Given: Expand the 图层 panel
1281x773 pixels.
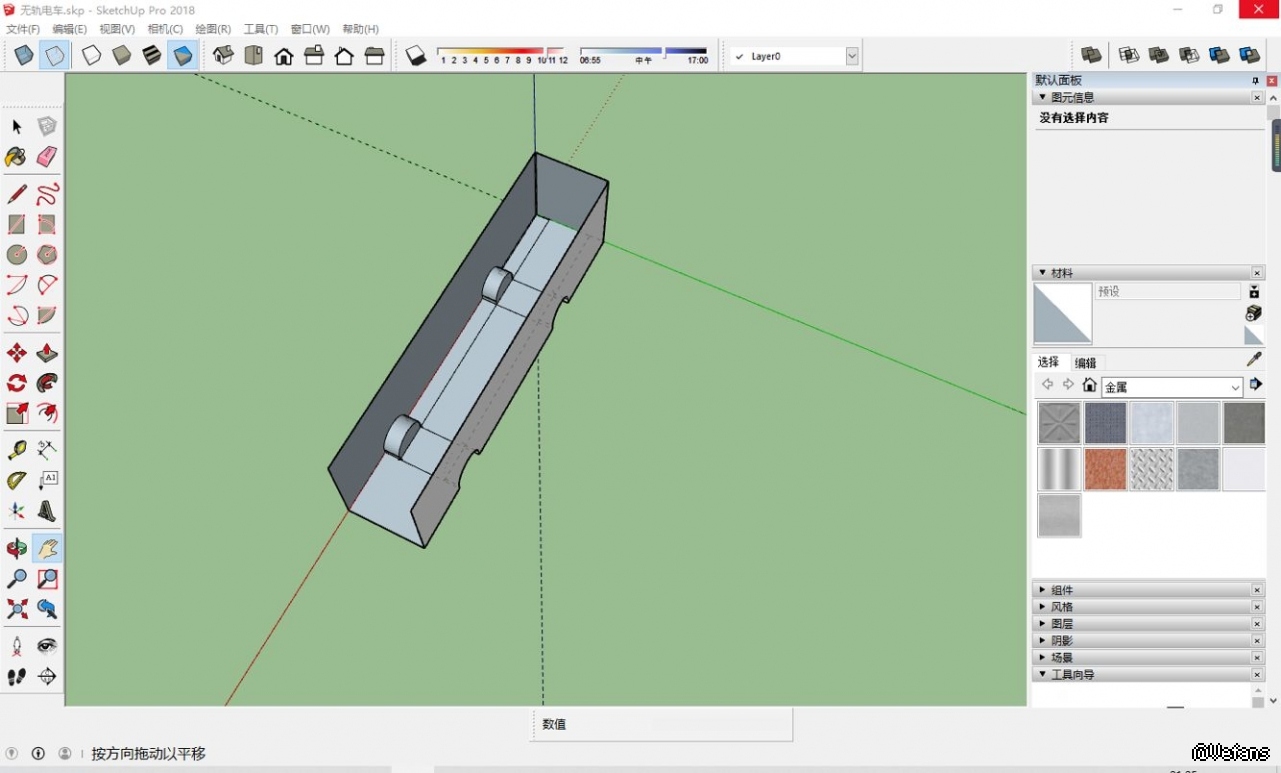Looking at the screenshot, I should click(x=1061, y=624).
